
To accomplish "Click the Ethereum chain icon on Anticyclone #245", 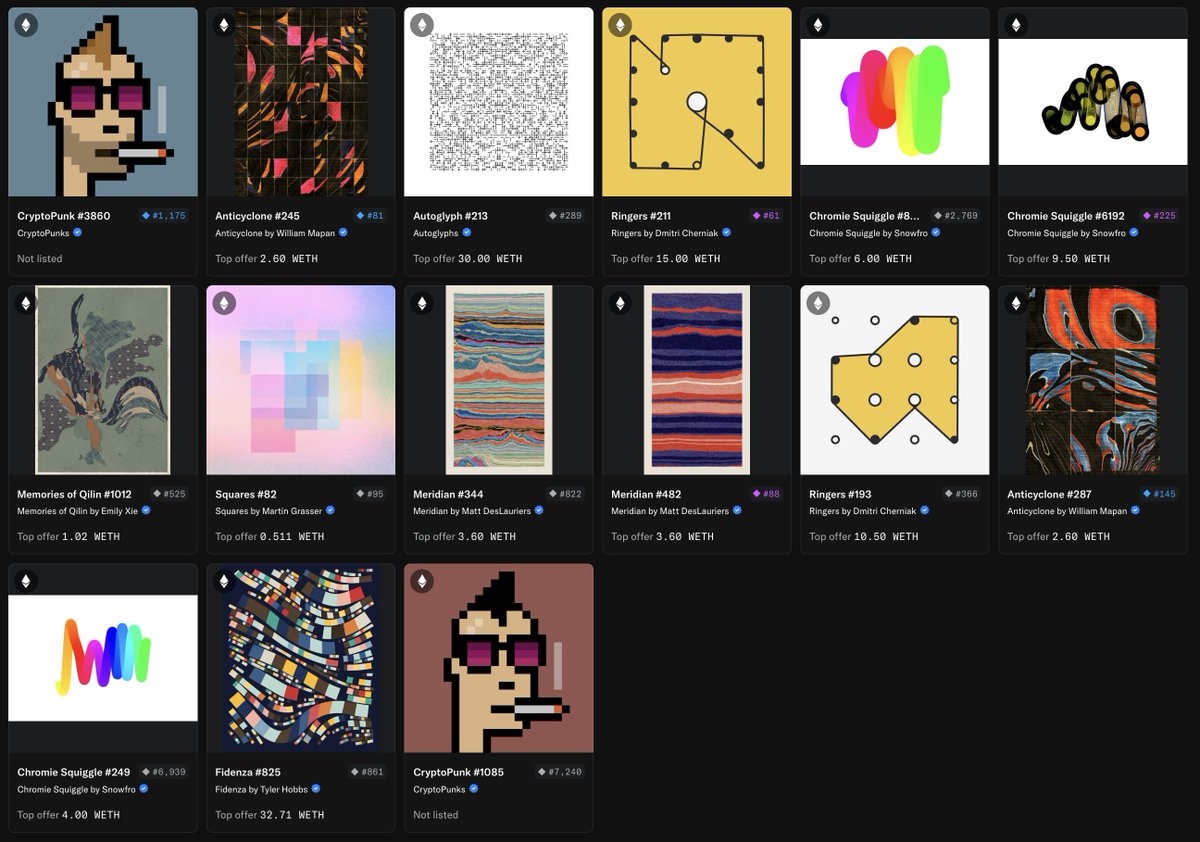I will [x=224, y=25].
